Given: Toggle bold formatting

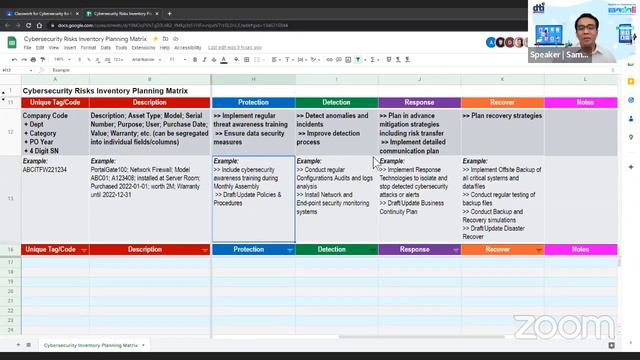Looking at the screenshot, I should (195, 60).
